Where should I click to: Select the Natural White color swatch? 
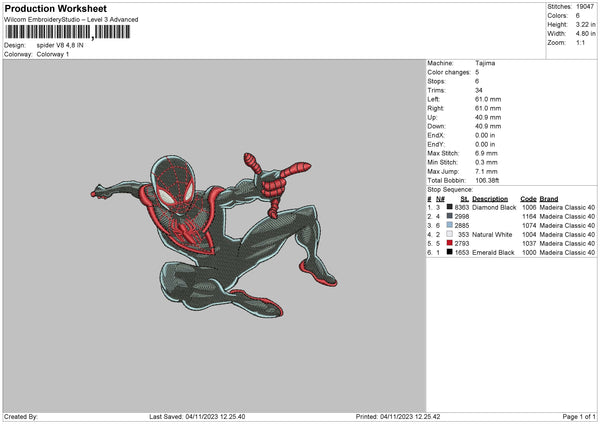[449, 234]
